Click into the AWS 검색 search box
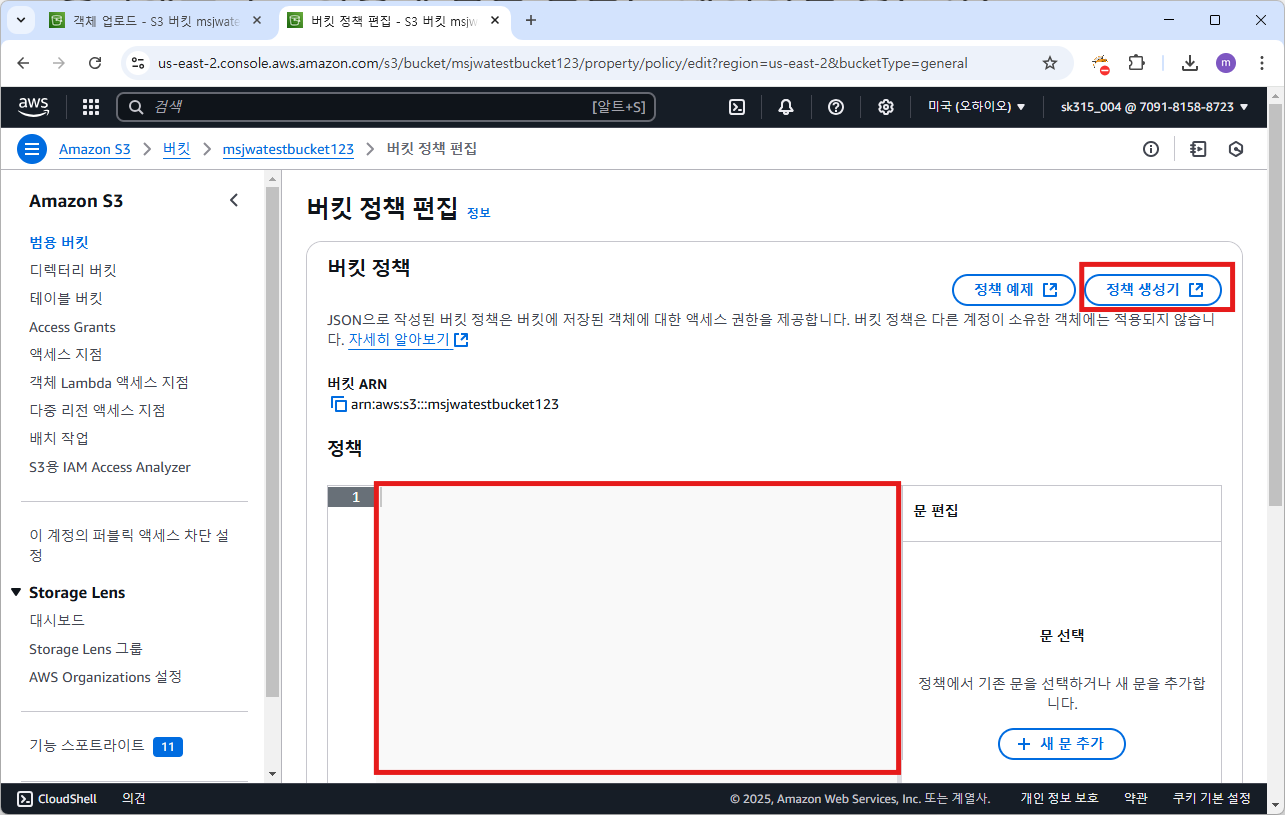The width and height of the screenshot is (1285, 815). click(x=386, y=107)
